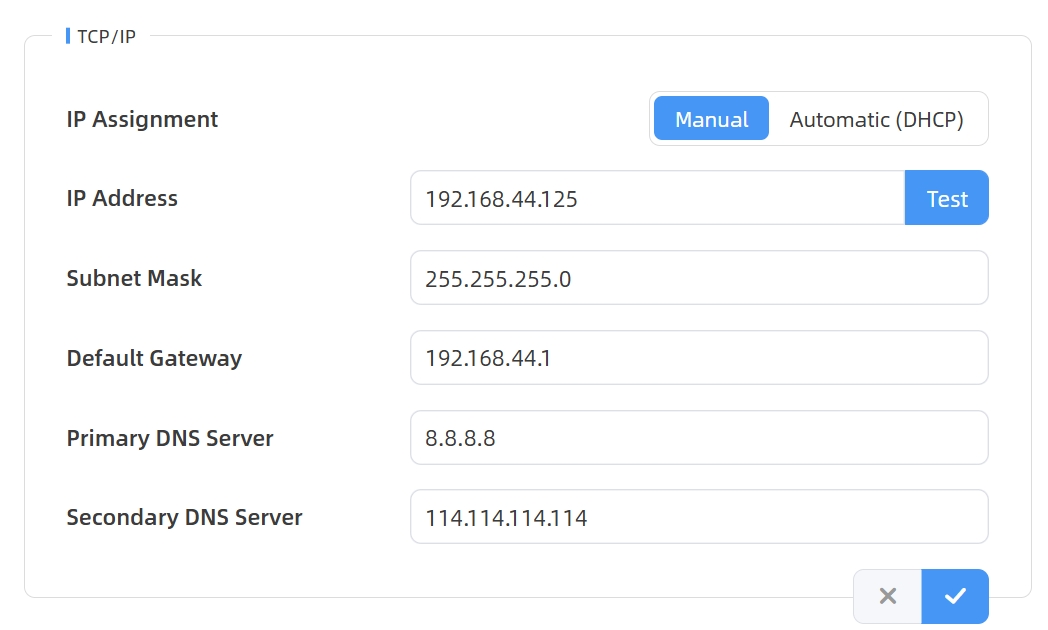Screen dimensions: 1048x630
Task: Click the Primary DNS Server label
Action: tap(170, 438)
